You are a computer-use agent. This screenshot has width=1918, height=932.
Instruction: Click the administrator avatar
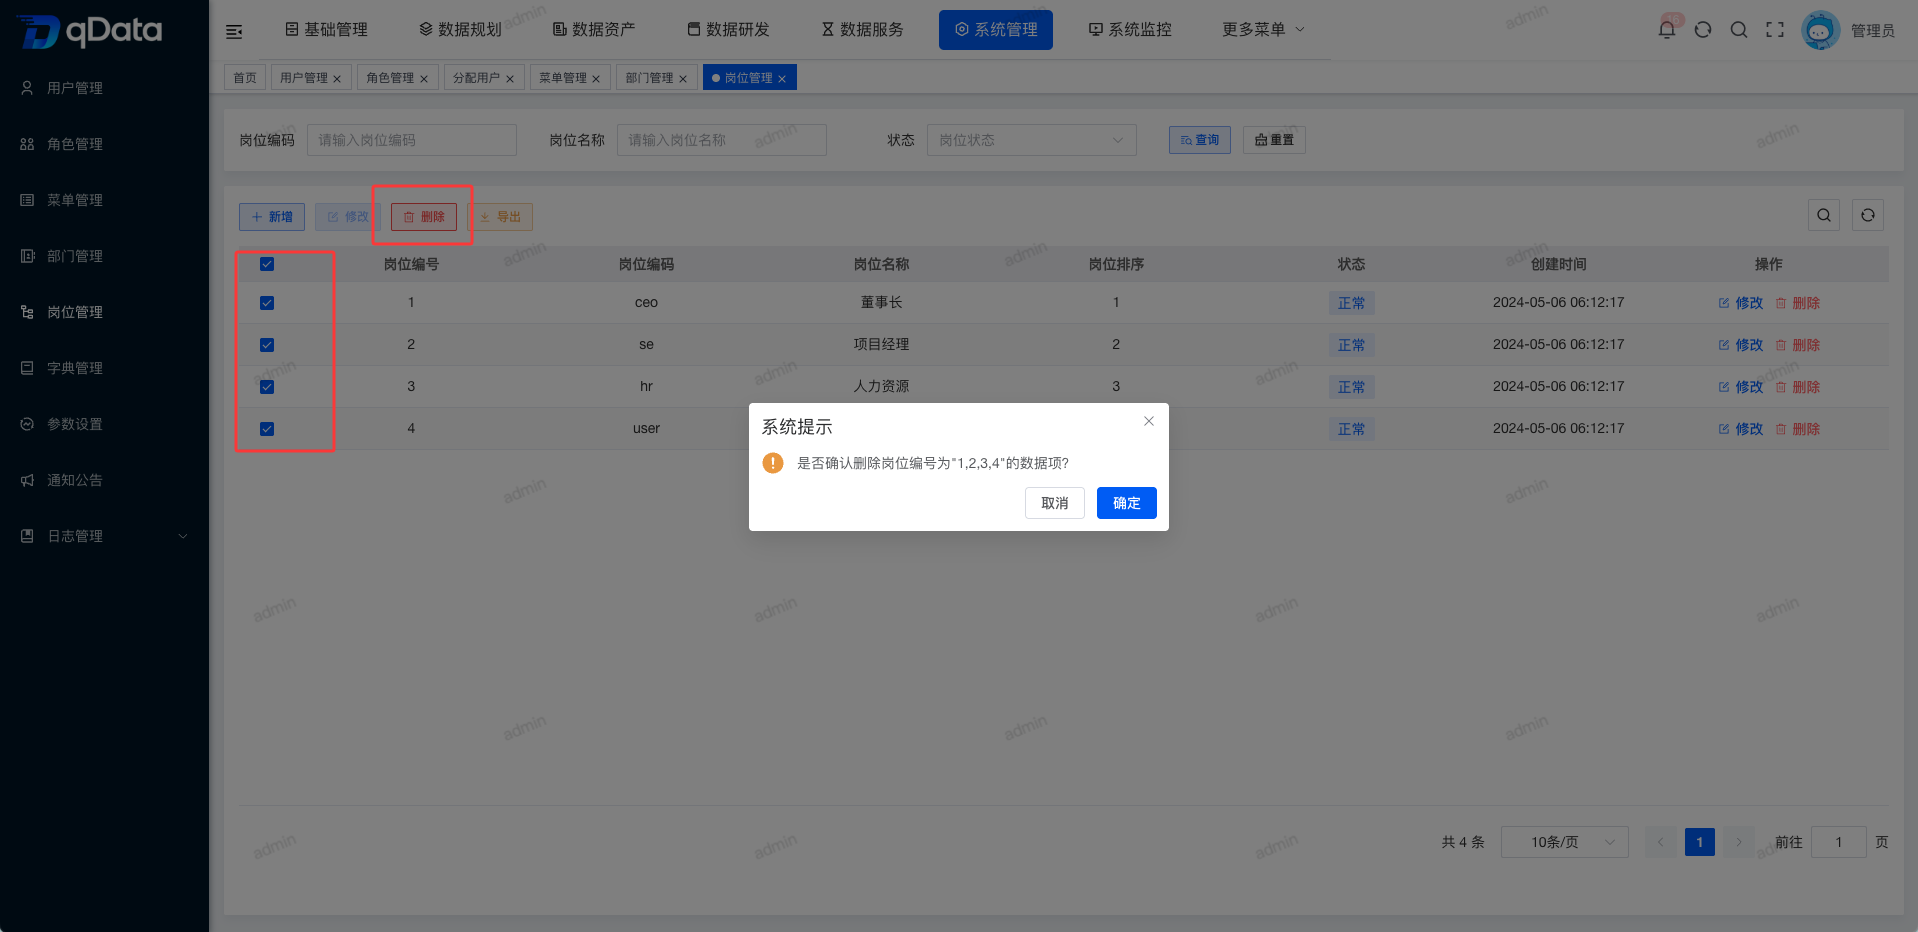pos(1820,30)
